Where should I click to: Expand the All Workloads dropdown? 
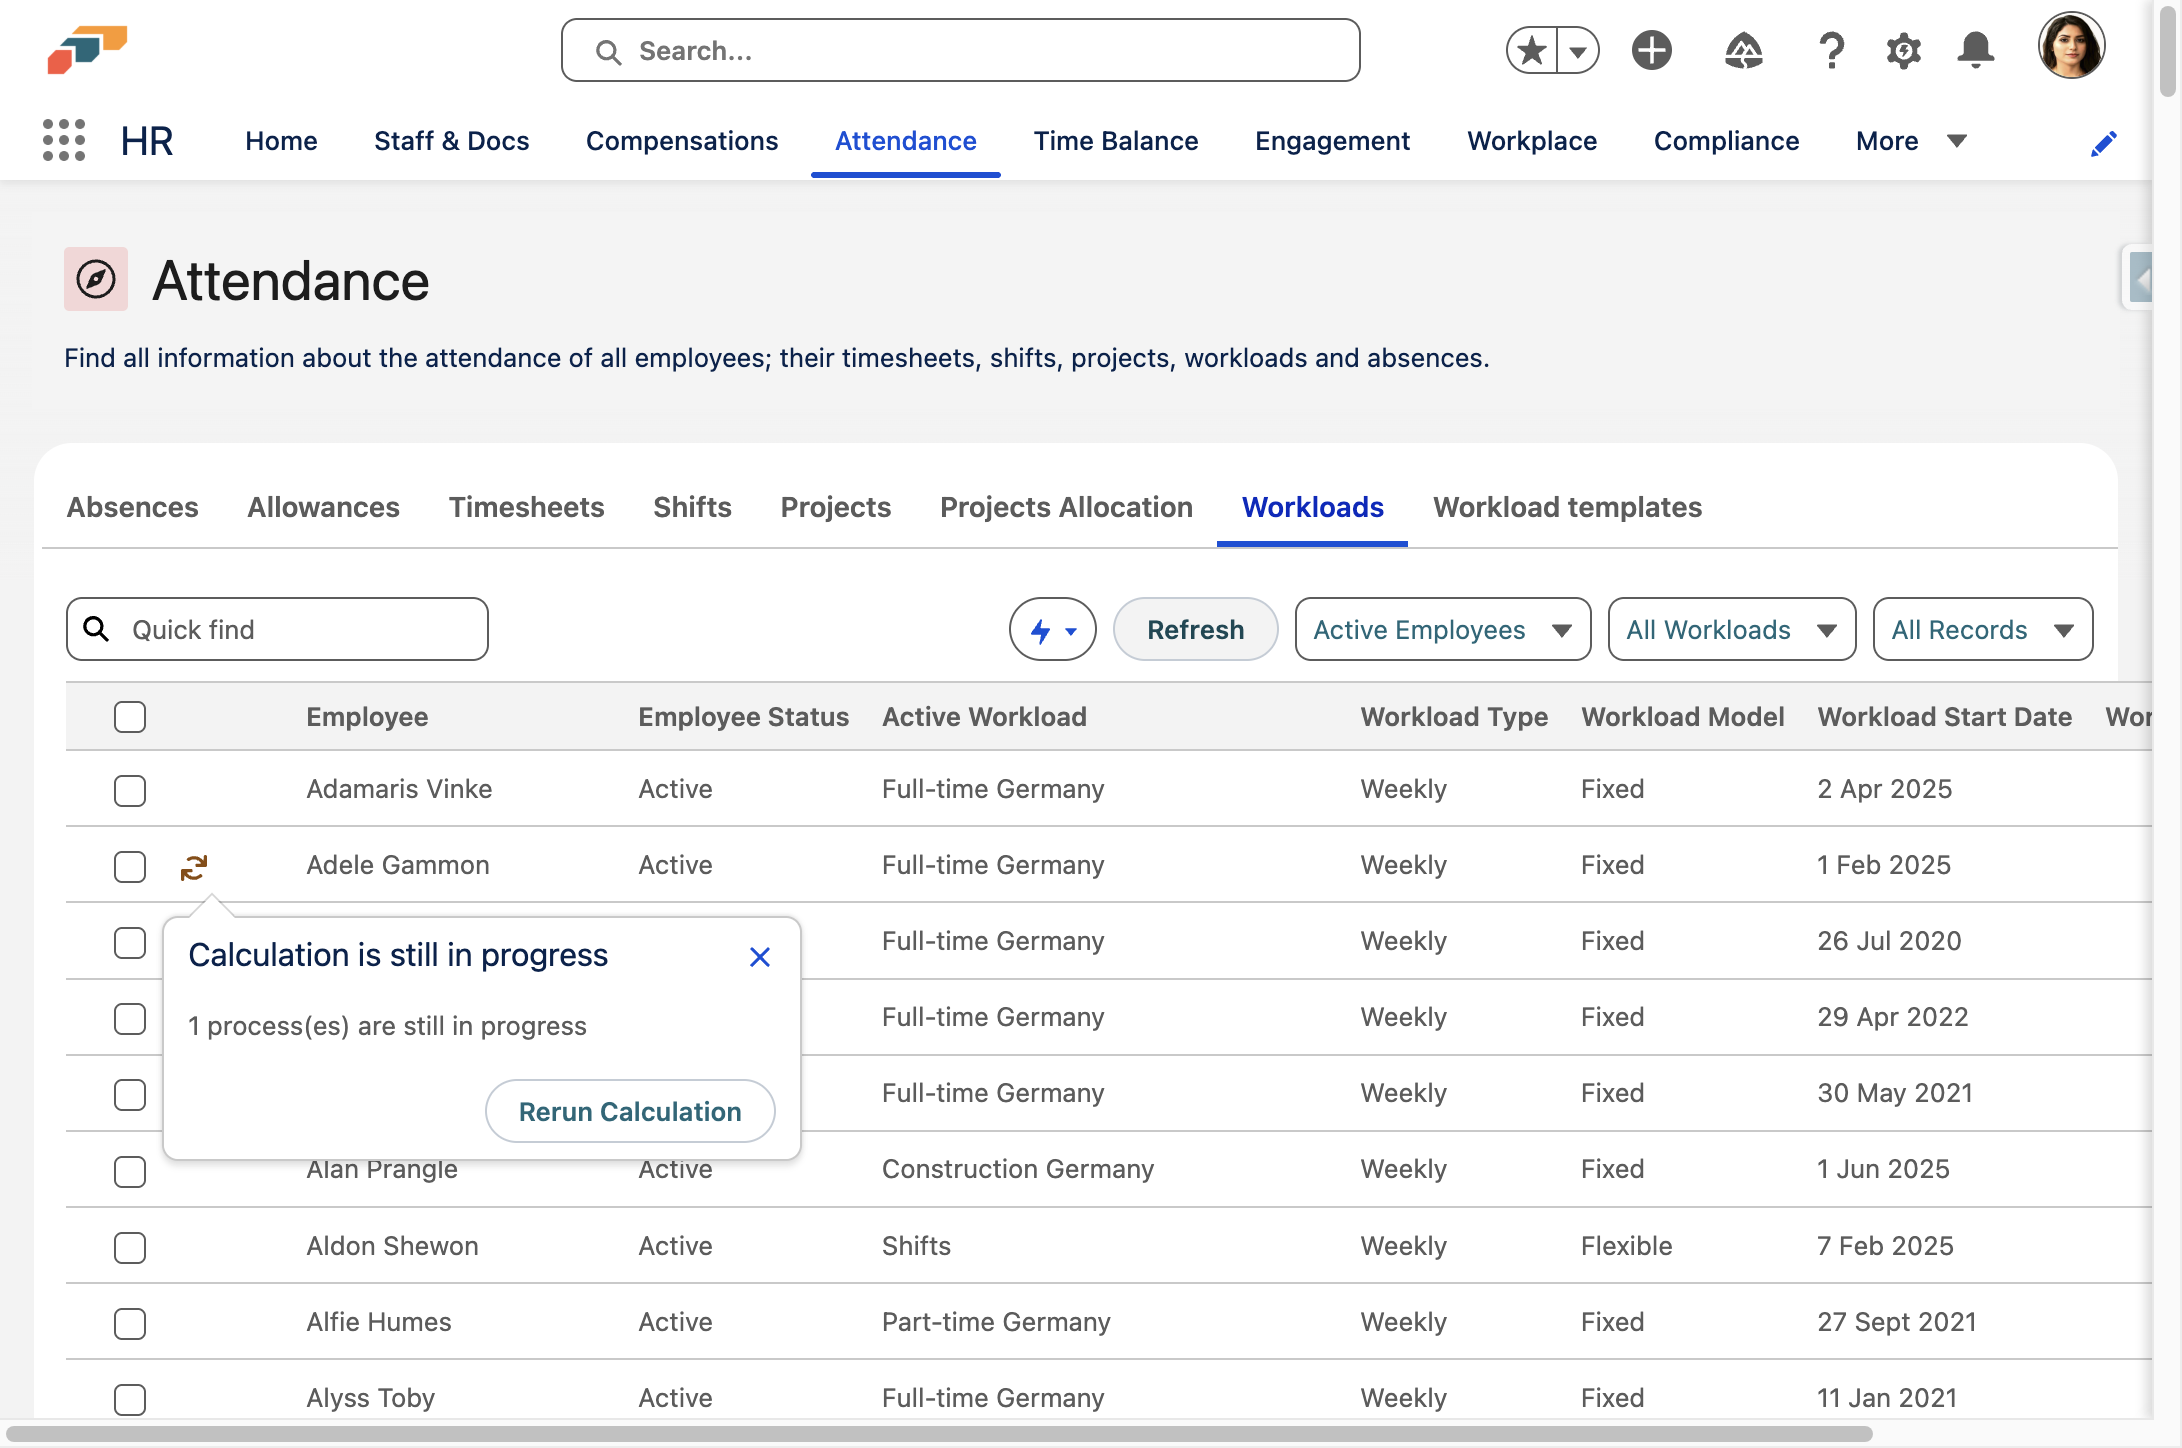pyautogui.click(x=1731, y=629)
